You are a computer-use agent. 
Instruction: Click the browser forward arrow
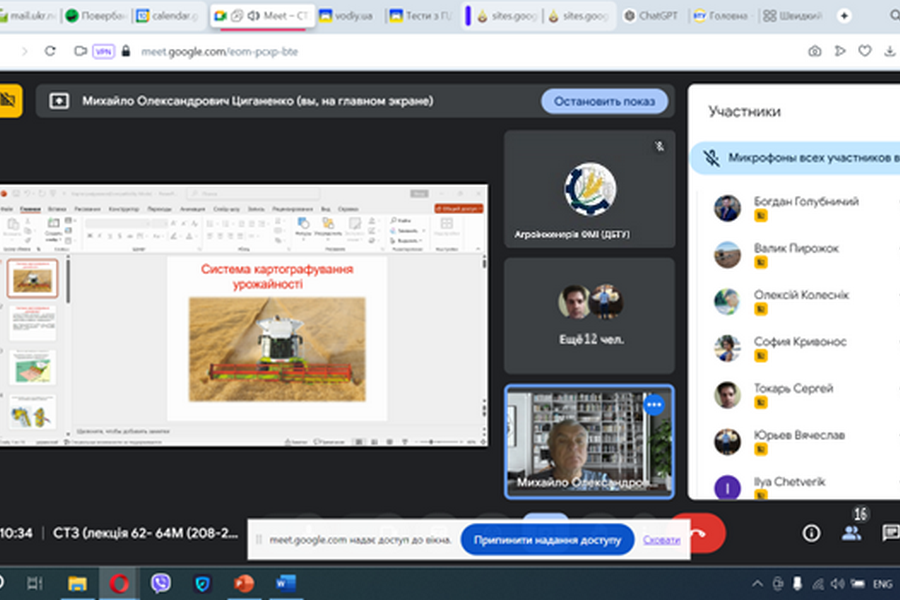coord(24,51)
